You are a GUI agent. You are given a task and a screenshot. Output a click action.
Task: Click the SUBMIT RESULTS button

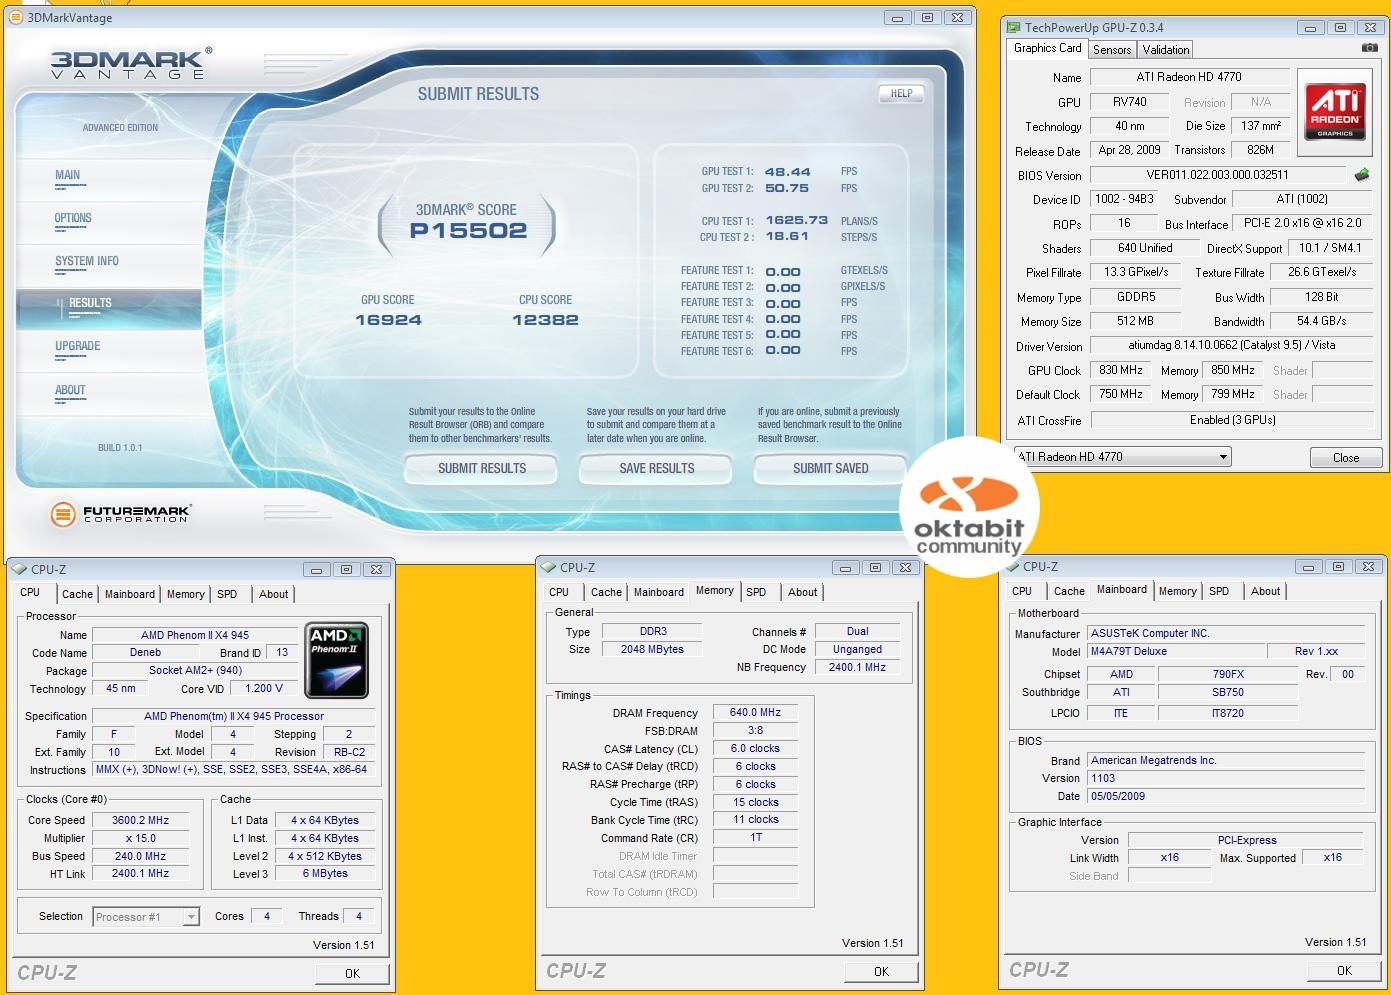tap(481, 468)
